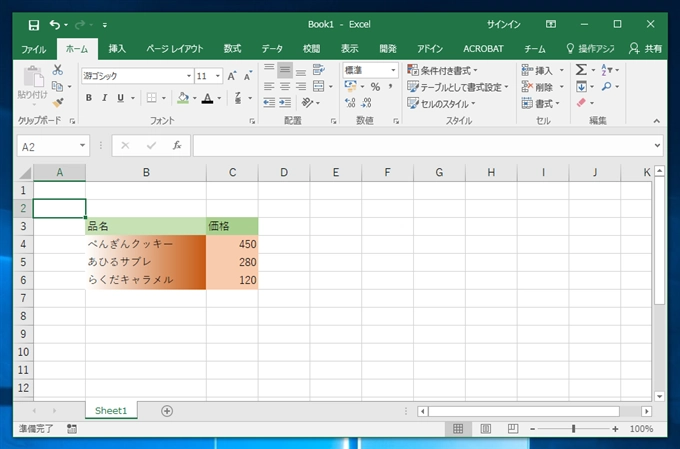The height and width of the screenshot is (449, 680).
Task: Decrease font size with small A
Action: [x=247, y=76]
